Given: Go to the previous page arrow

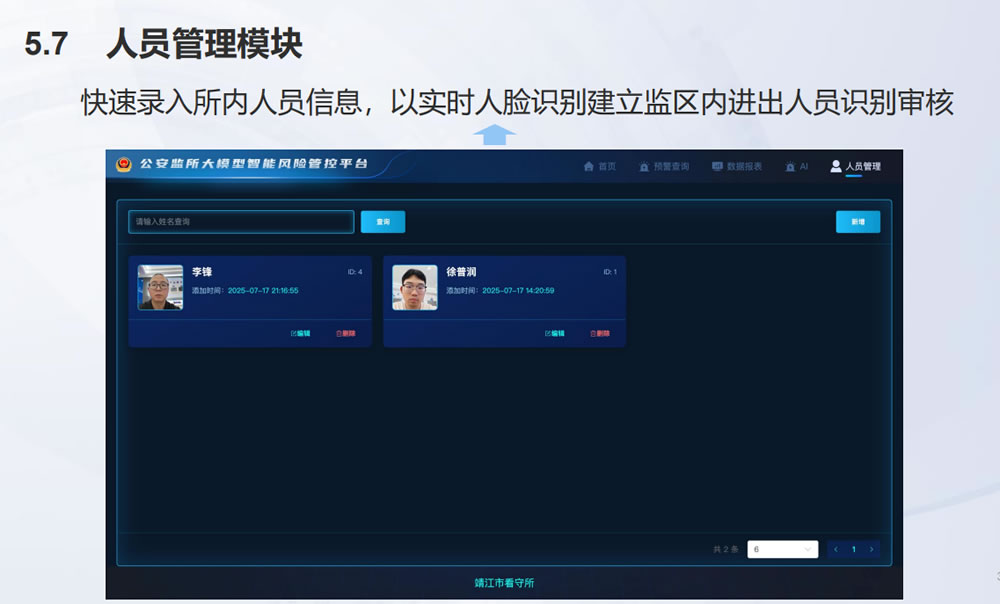Looking at the screenshot, I should point(836,549).
